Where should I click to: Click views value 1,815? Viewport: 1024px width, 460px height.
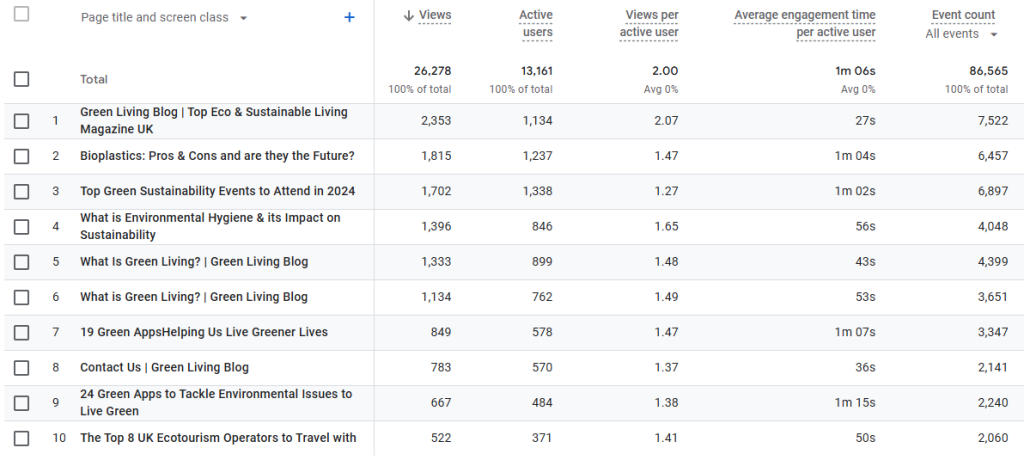point(436,156)
